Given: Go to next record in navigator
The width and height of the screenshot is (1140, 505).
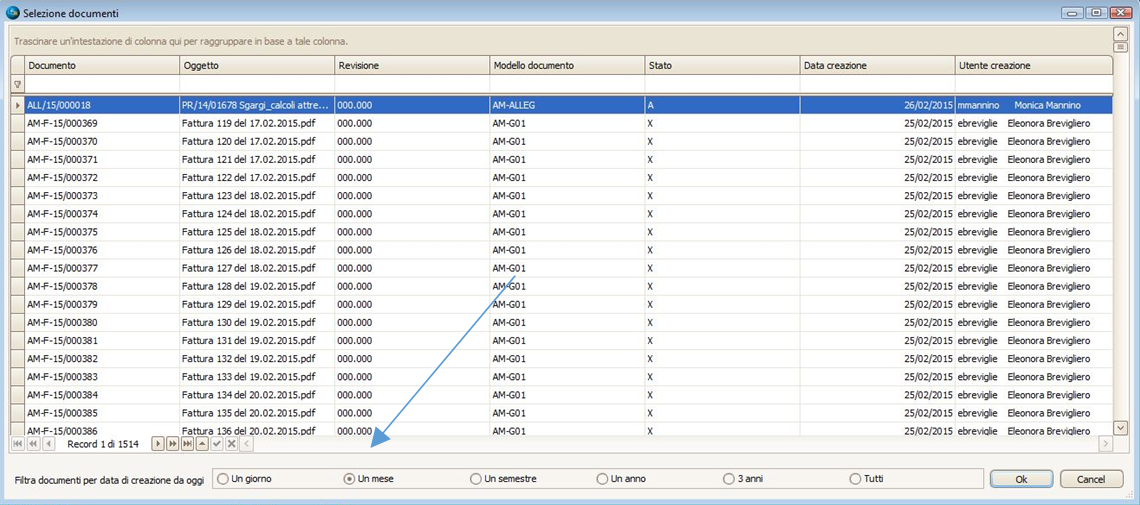Looking at the screenshot, I should point(158,443).
